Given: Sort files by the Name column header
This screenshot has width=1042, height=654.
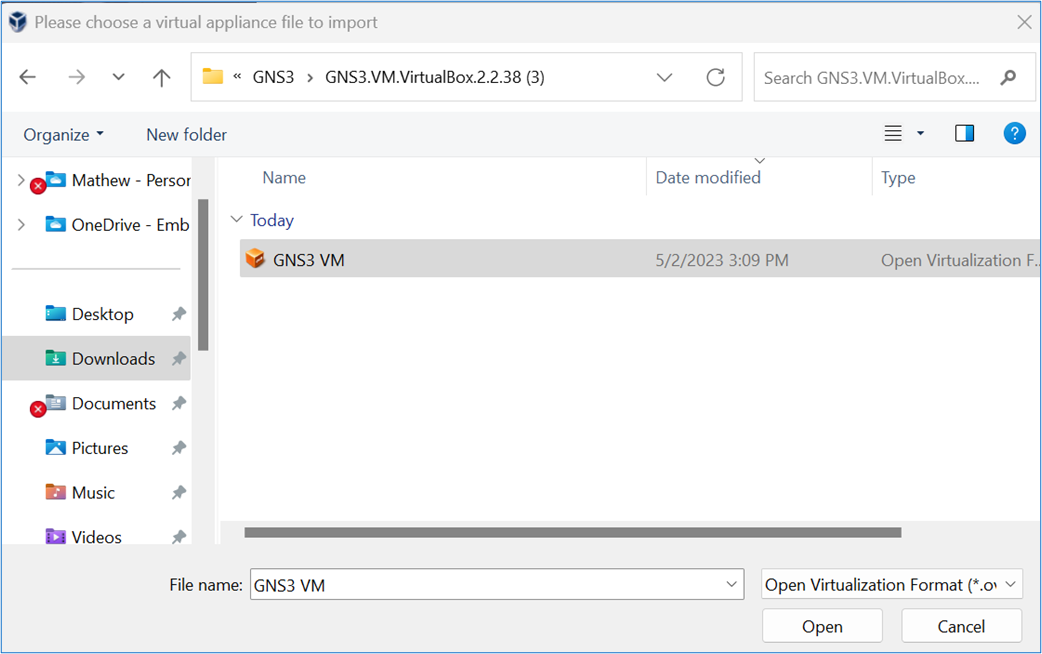Looking at the screenshot, I should 284,177.
